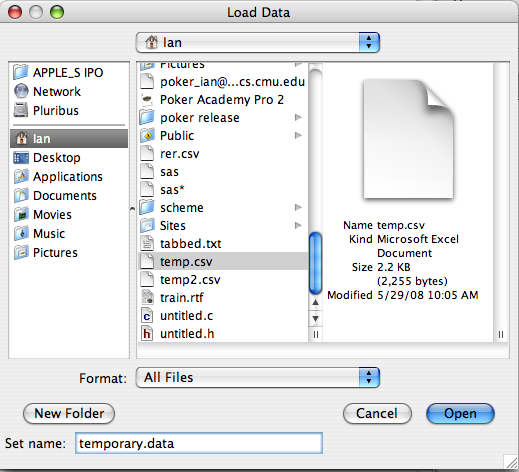Image resolution: width=519 pixels, height=472 pixels.
Task: Select the Network icon in sidebar
Action: click(21, 91)
